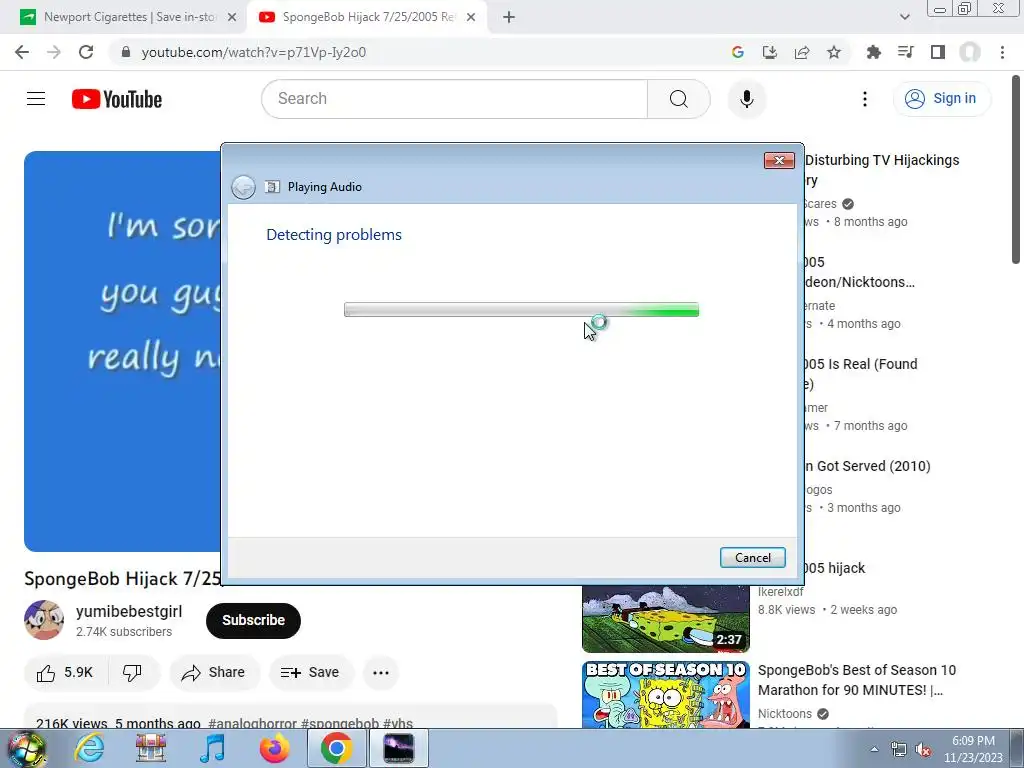Screen dimensions: 1024x768
Task: Launch Firefox from taskbar
Action: coord(274,748)
